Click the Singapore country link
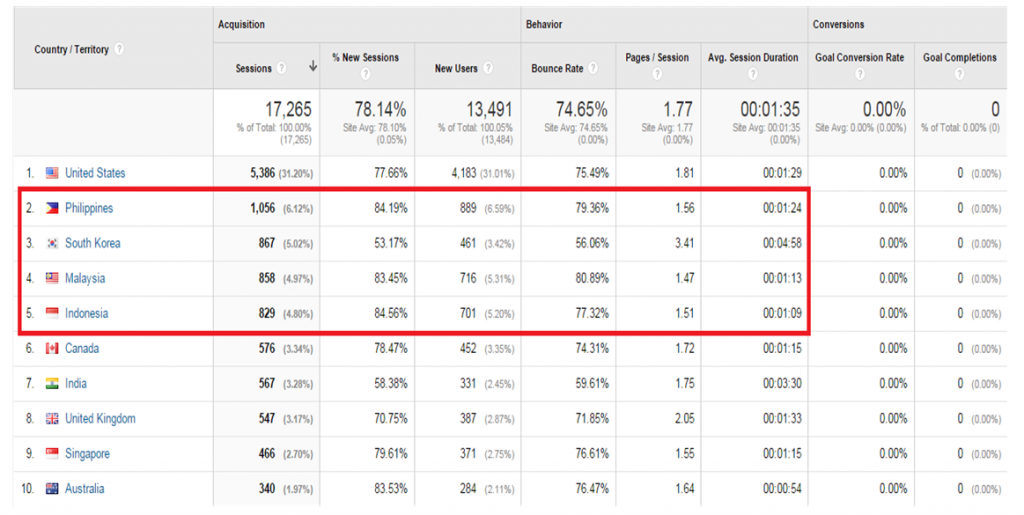The width and height of the screenshot is (1024, 515). [88, 454]
